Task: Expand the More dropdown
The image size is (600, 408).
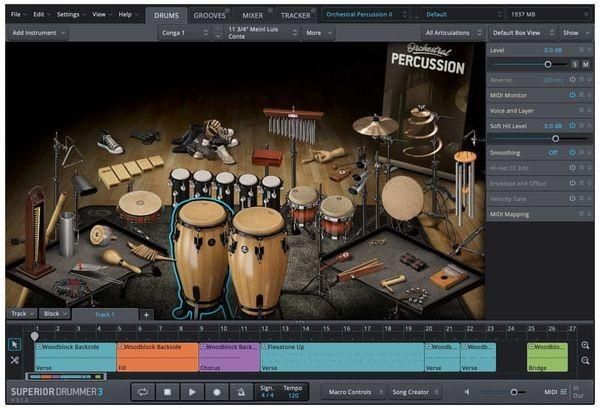Action: pos(318,33)
